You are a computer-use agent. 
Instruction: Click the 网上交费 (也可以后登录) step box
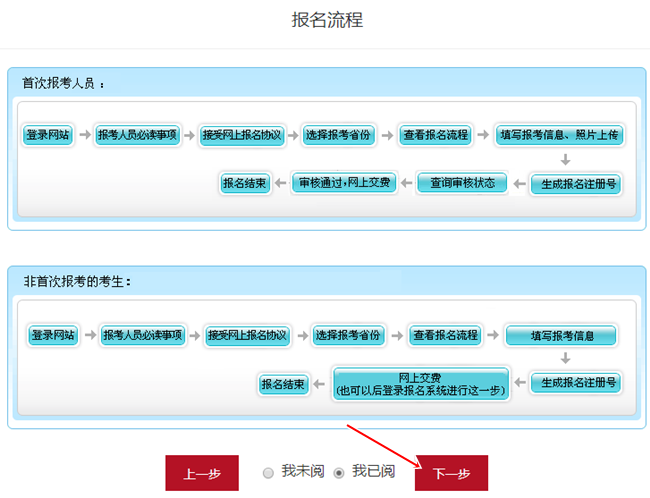pos(421,384)
